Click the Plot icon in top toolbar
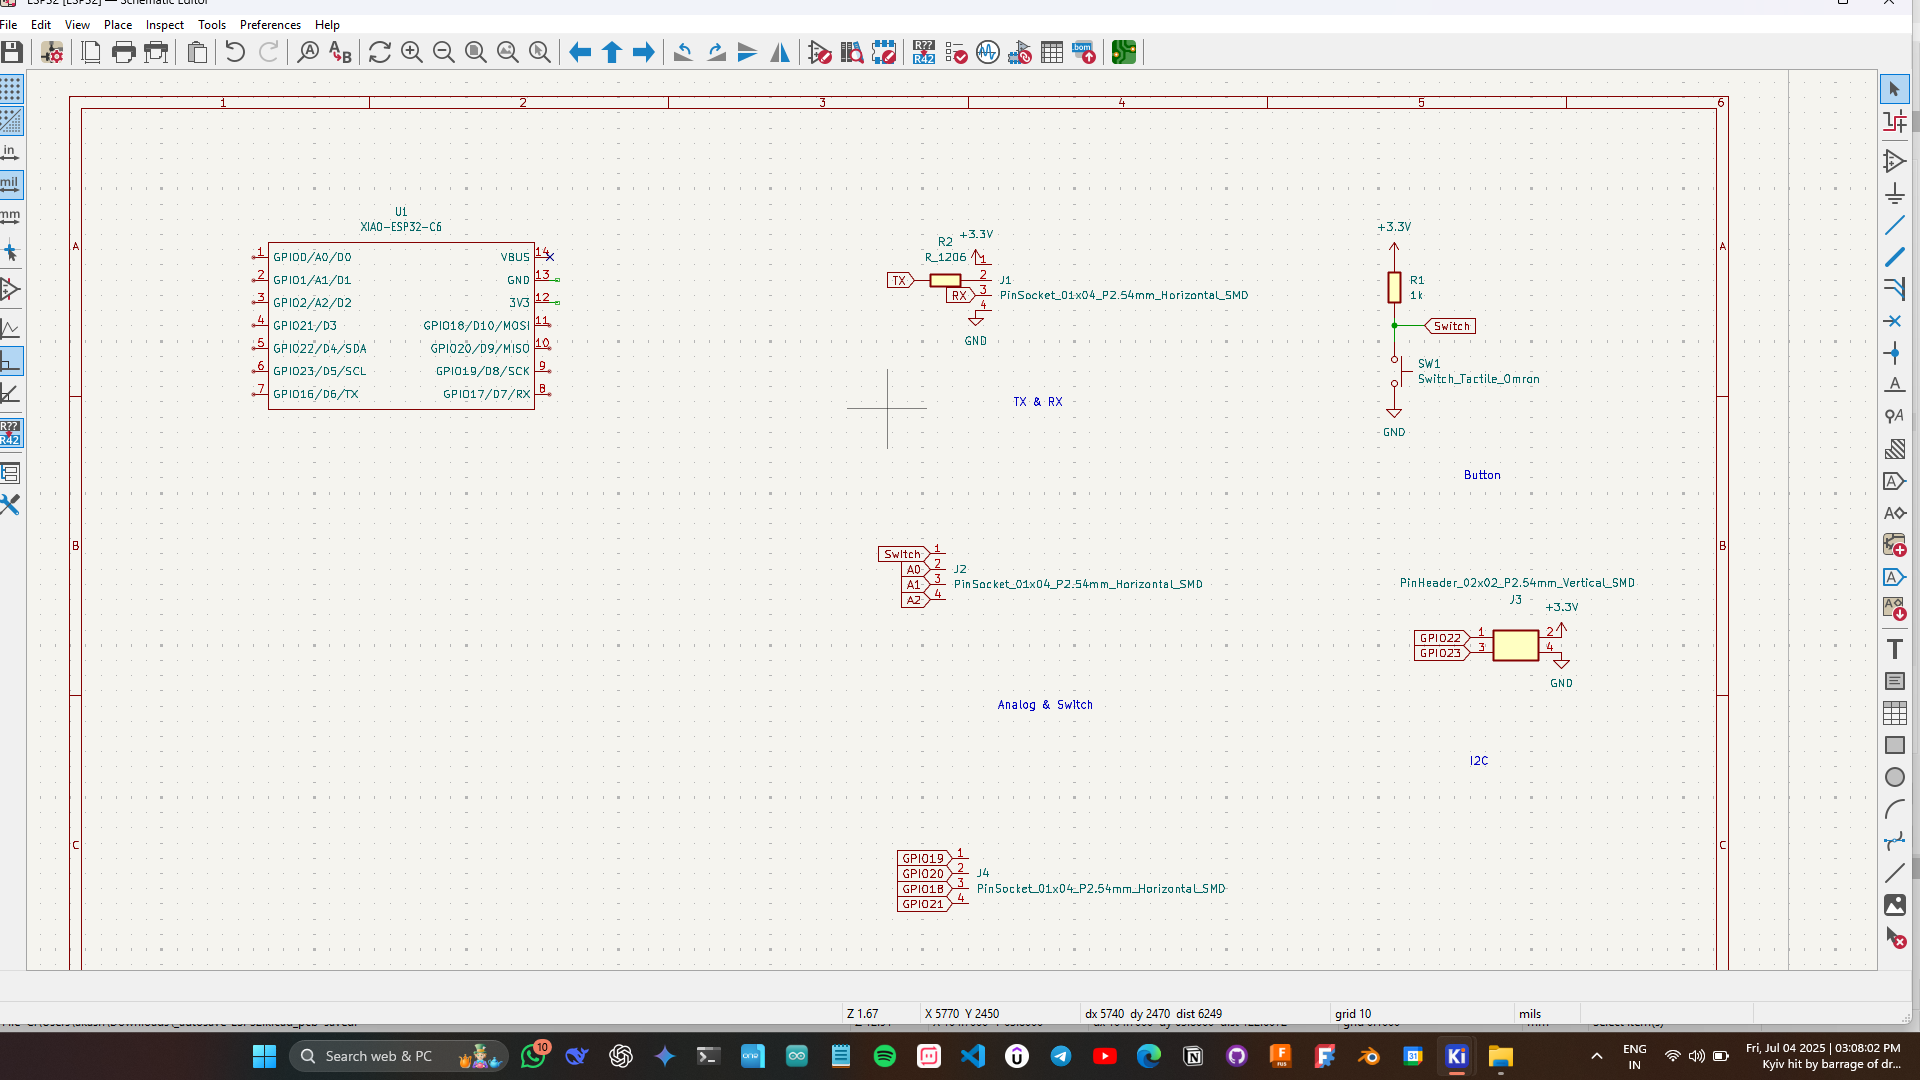The width and height of the screenshot is (1920, 1080). pos(156,52)
